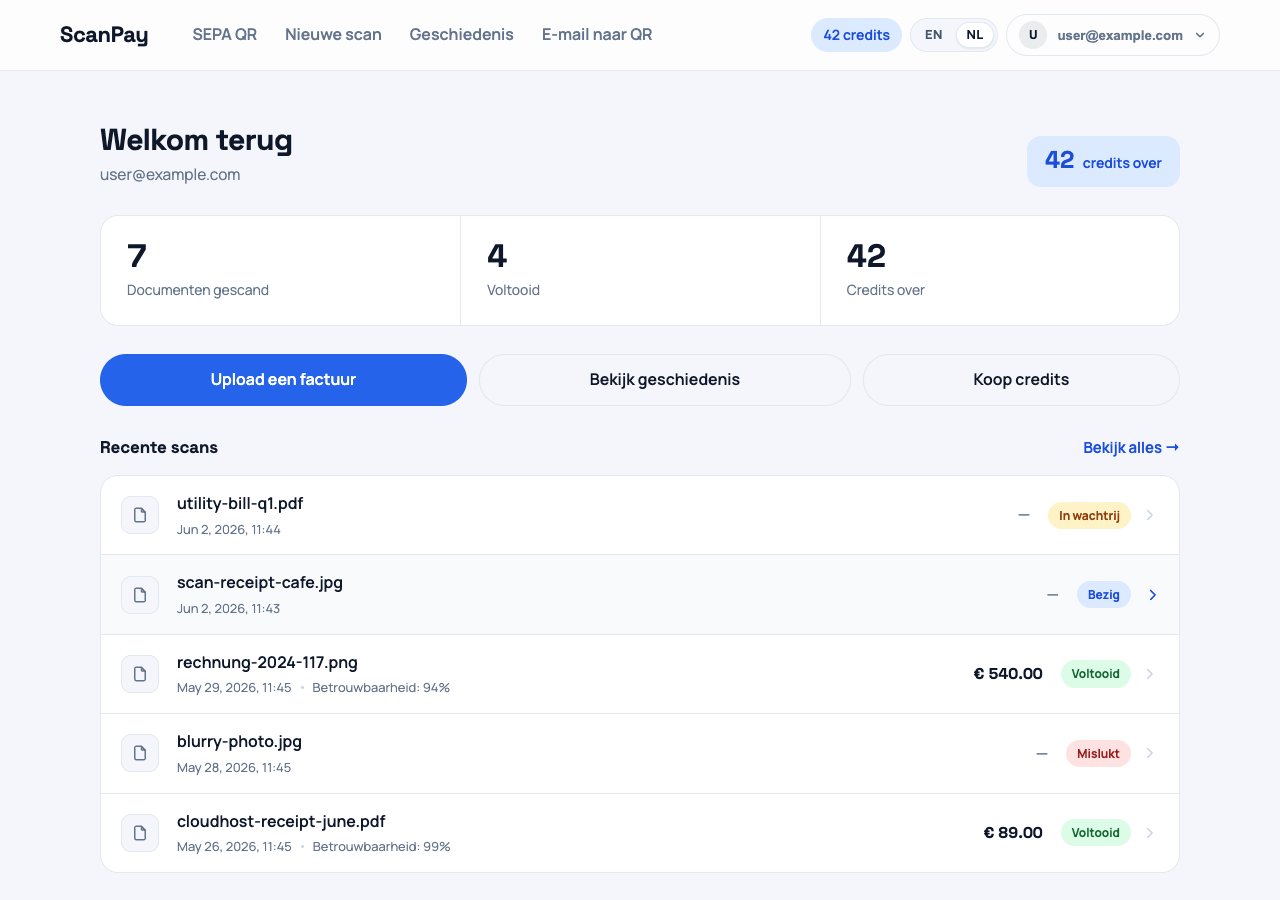Click the € 89.00 amount
This screenshot has width=1280, height=900.
tap(1013, 833)
